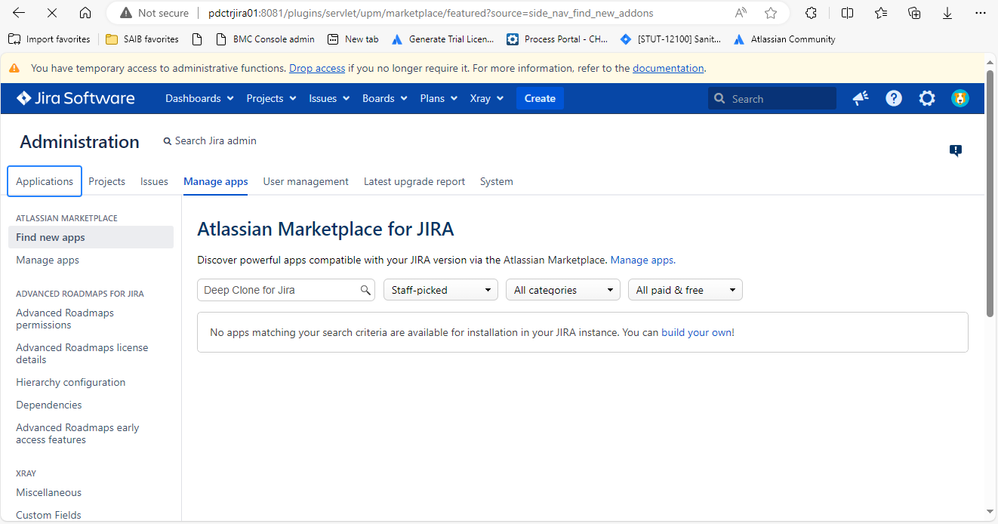
Task: Open the Dashboards menu
Action: click(x=199, y=98)
